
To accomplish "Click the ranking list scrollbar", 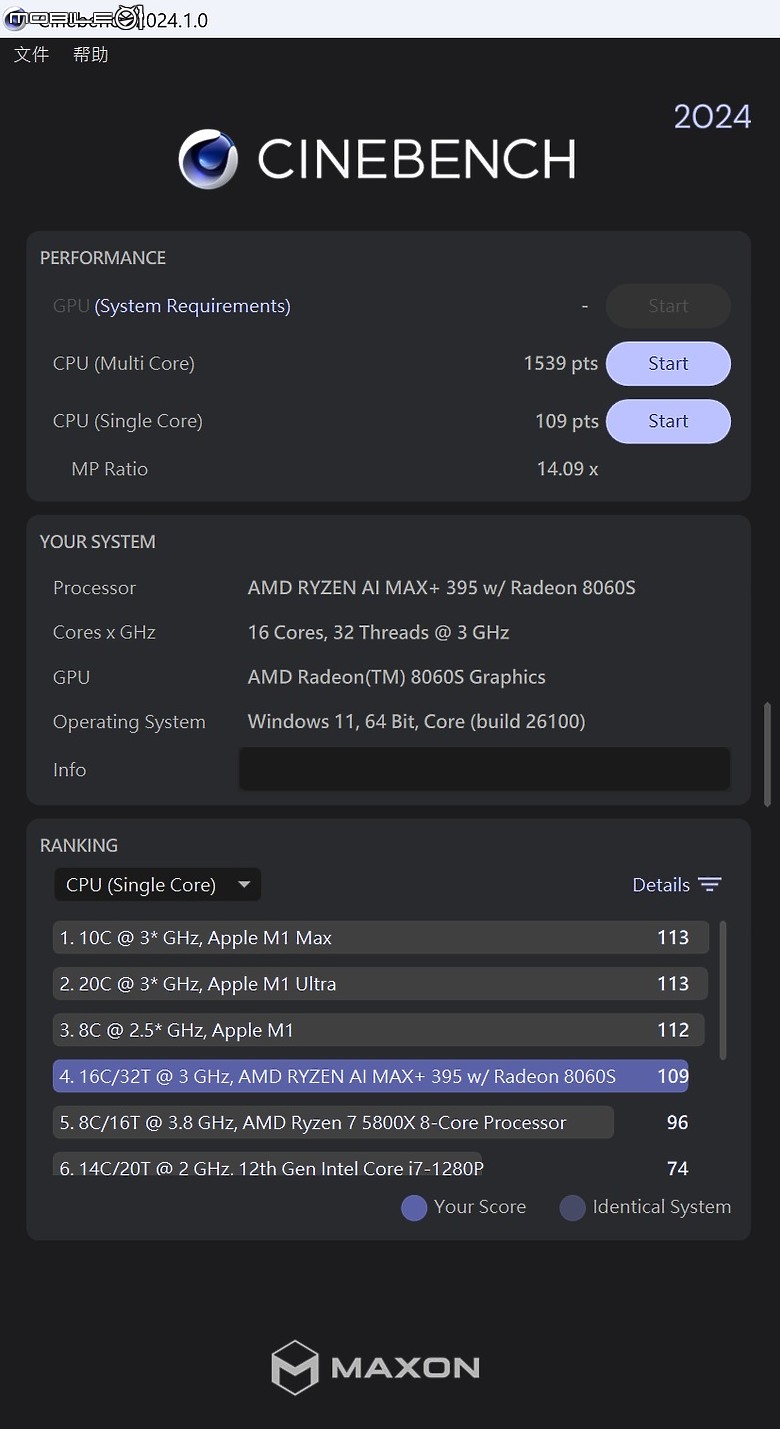I will click(x=723, y=990).
